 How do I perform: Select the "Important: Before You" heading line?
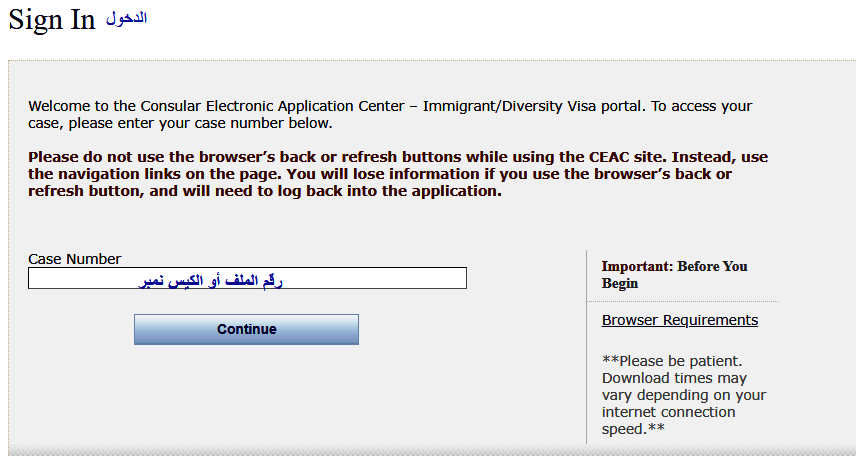(x=674, y=267)
